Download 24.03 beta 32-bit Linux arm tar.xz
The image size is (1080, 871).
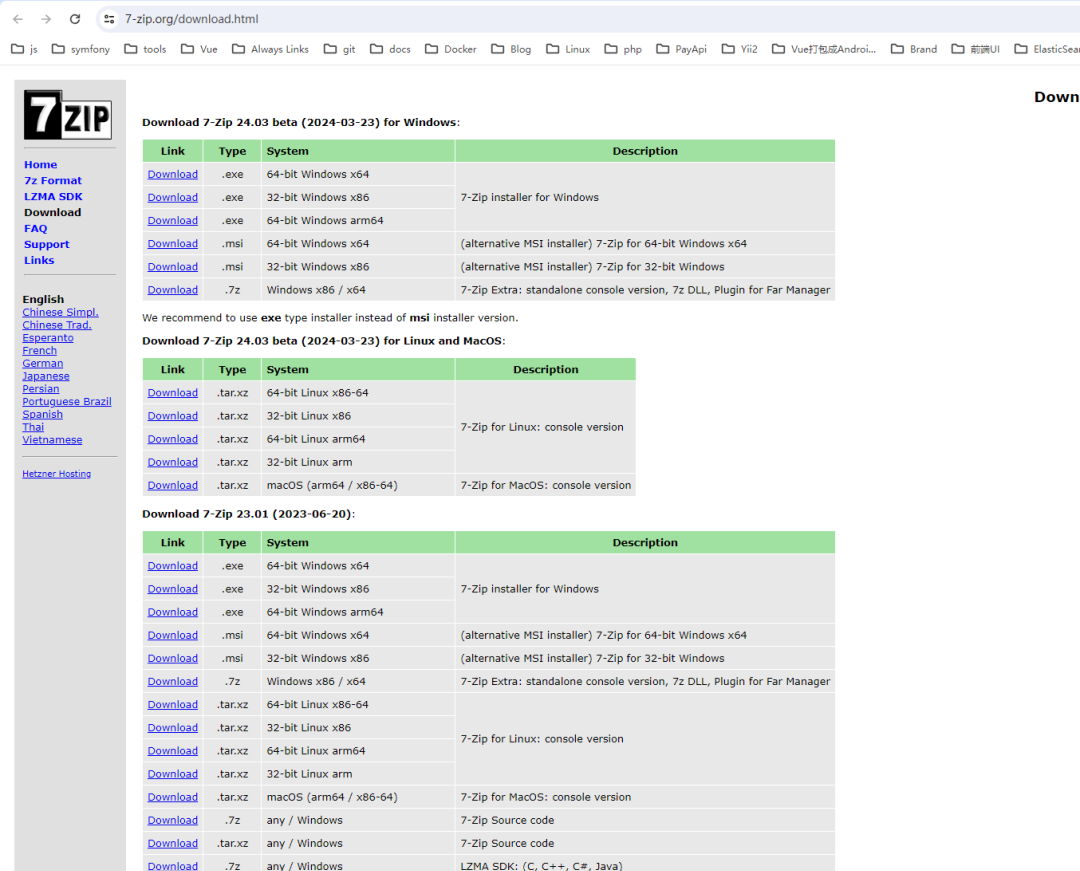[173, 462]
